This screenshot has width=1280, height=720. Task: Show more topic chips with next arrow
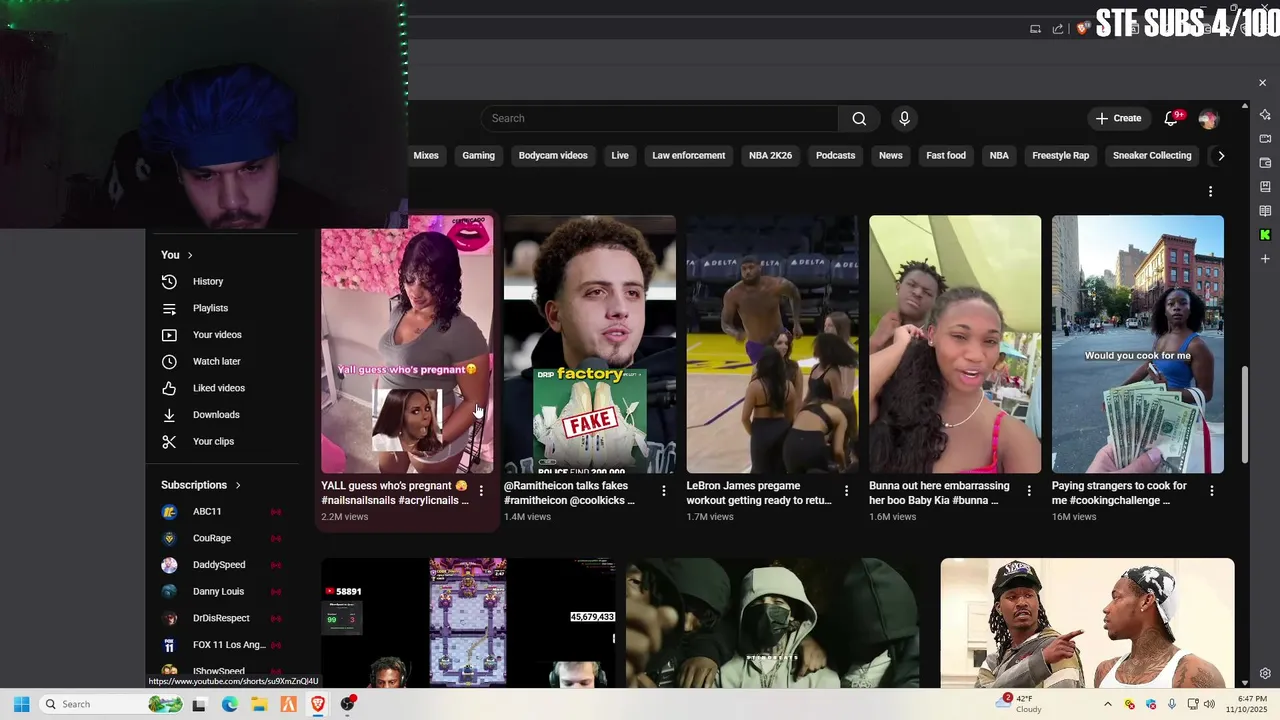click(1221, 156)
